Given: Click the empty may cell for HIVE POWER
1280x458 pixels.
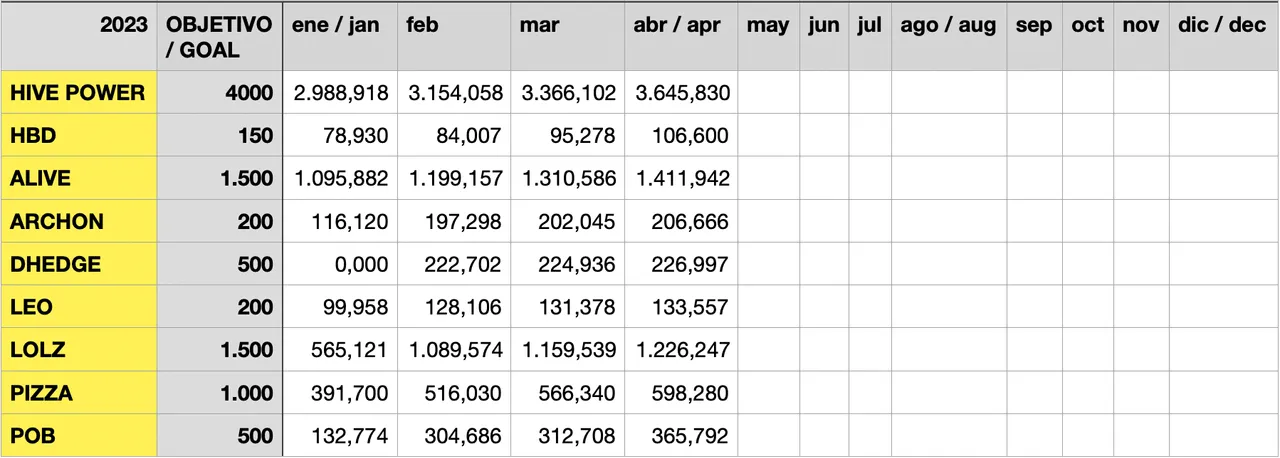Looking at the screenshot, I should (768, 93).
